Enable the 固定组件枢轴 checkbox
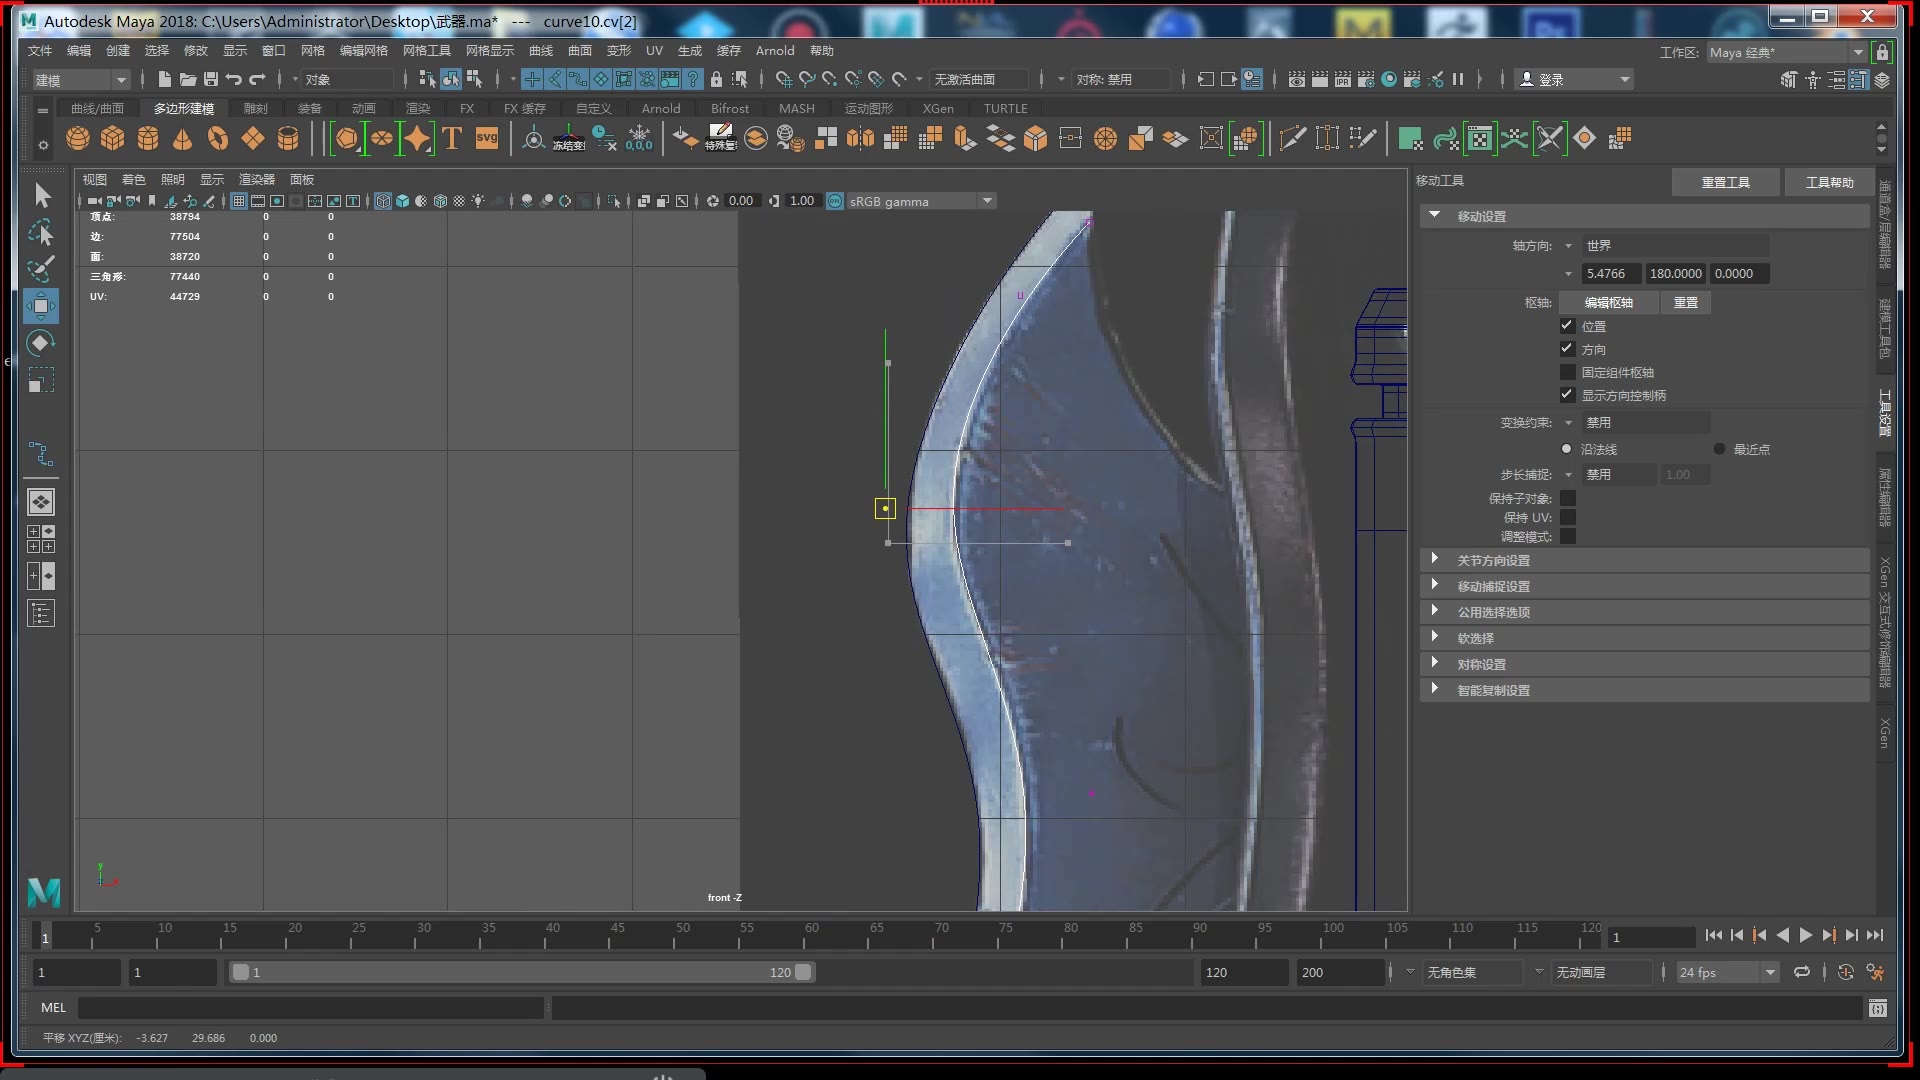Screen dimensions: 1920x1080 click(1567, 372)
